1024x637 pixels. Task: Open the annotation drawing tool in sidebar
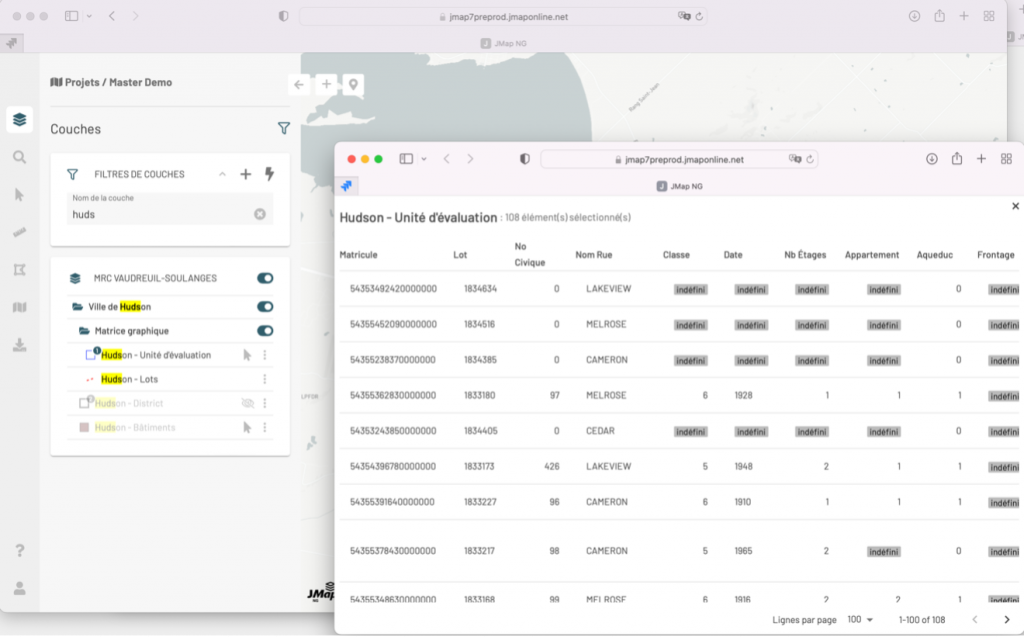pyautogui.click(x=20, y=270)
